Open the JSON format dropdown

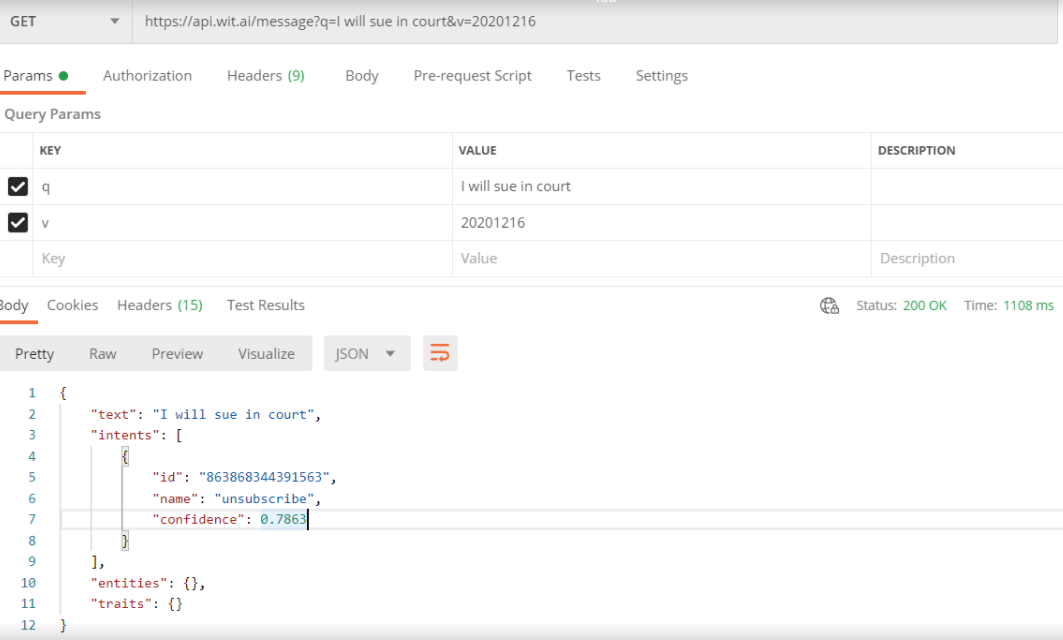click(367, 353)
